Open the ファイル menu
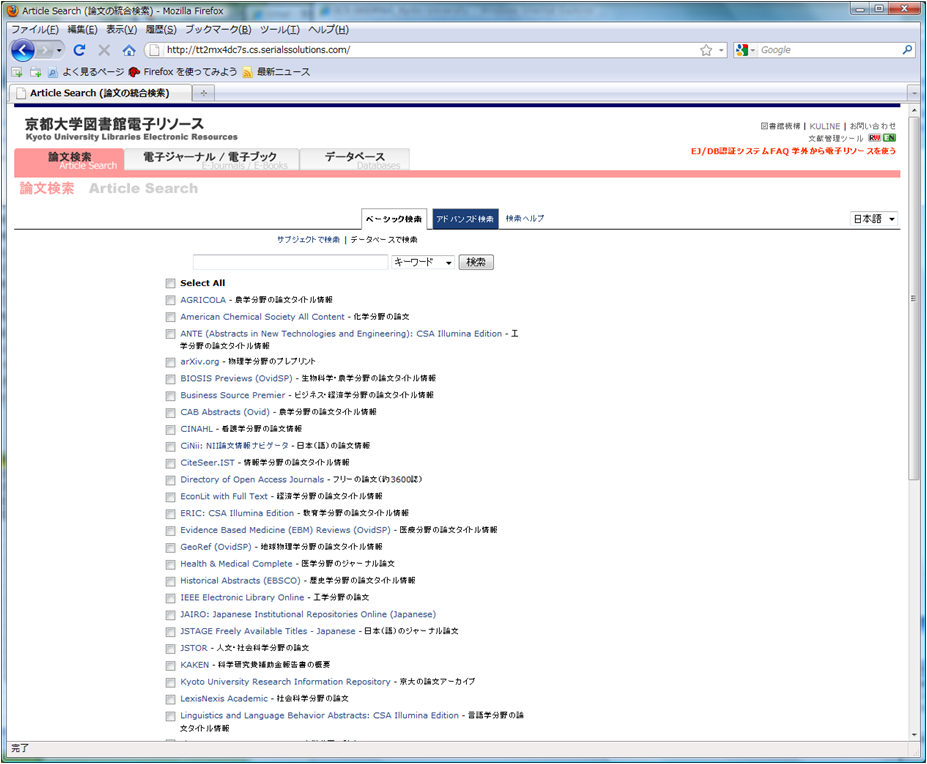This screenshot has height=764, width=927. click(35, 30)
